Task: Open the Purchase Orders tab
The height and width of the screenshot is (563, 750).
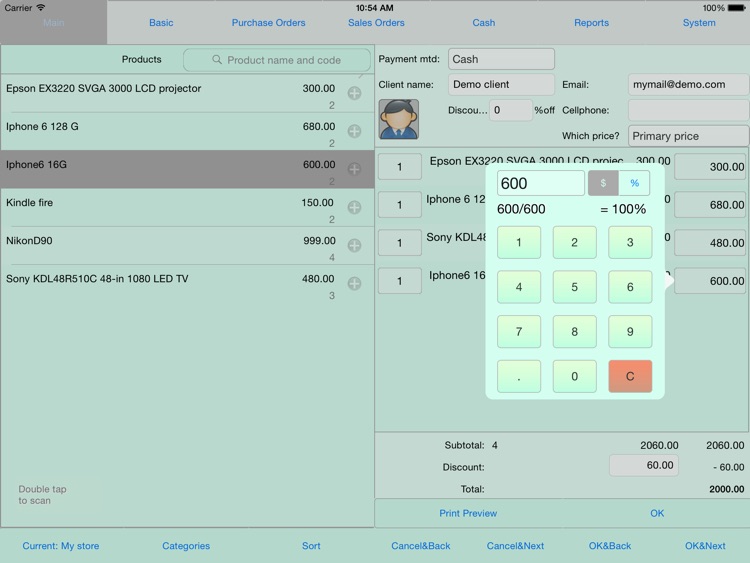Action: tap(268, 22)
